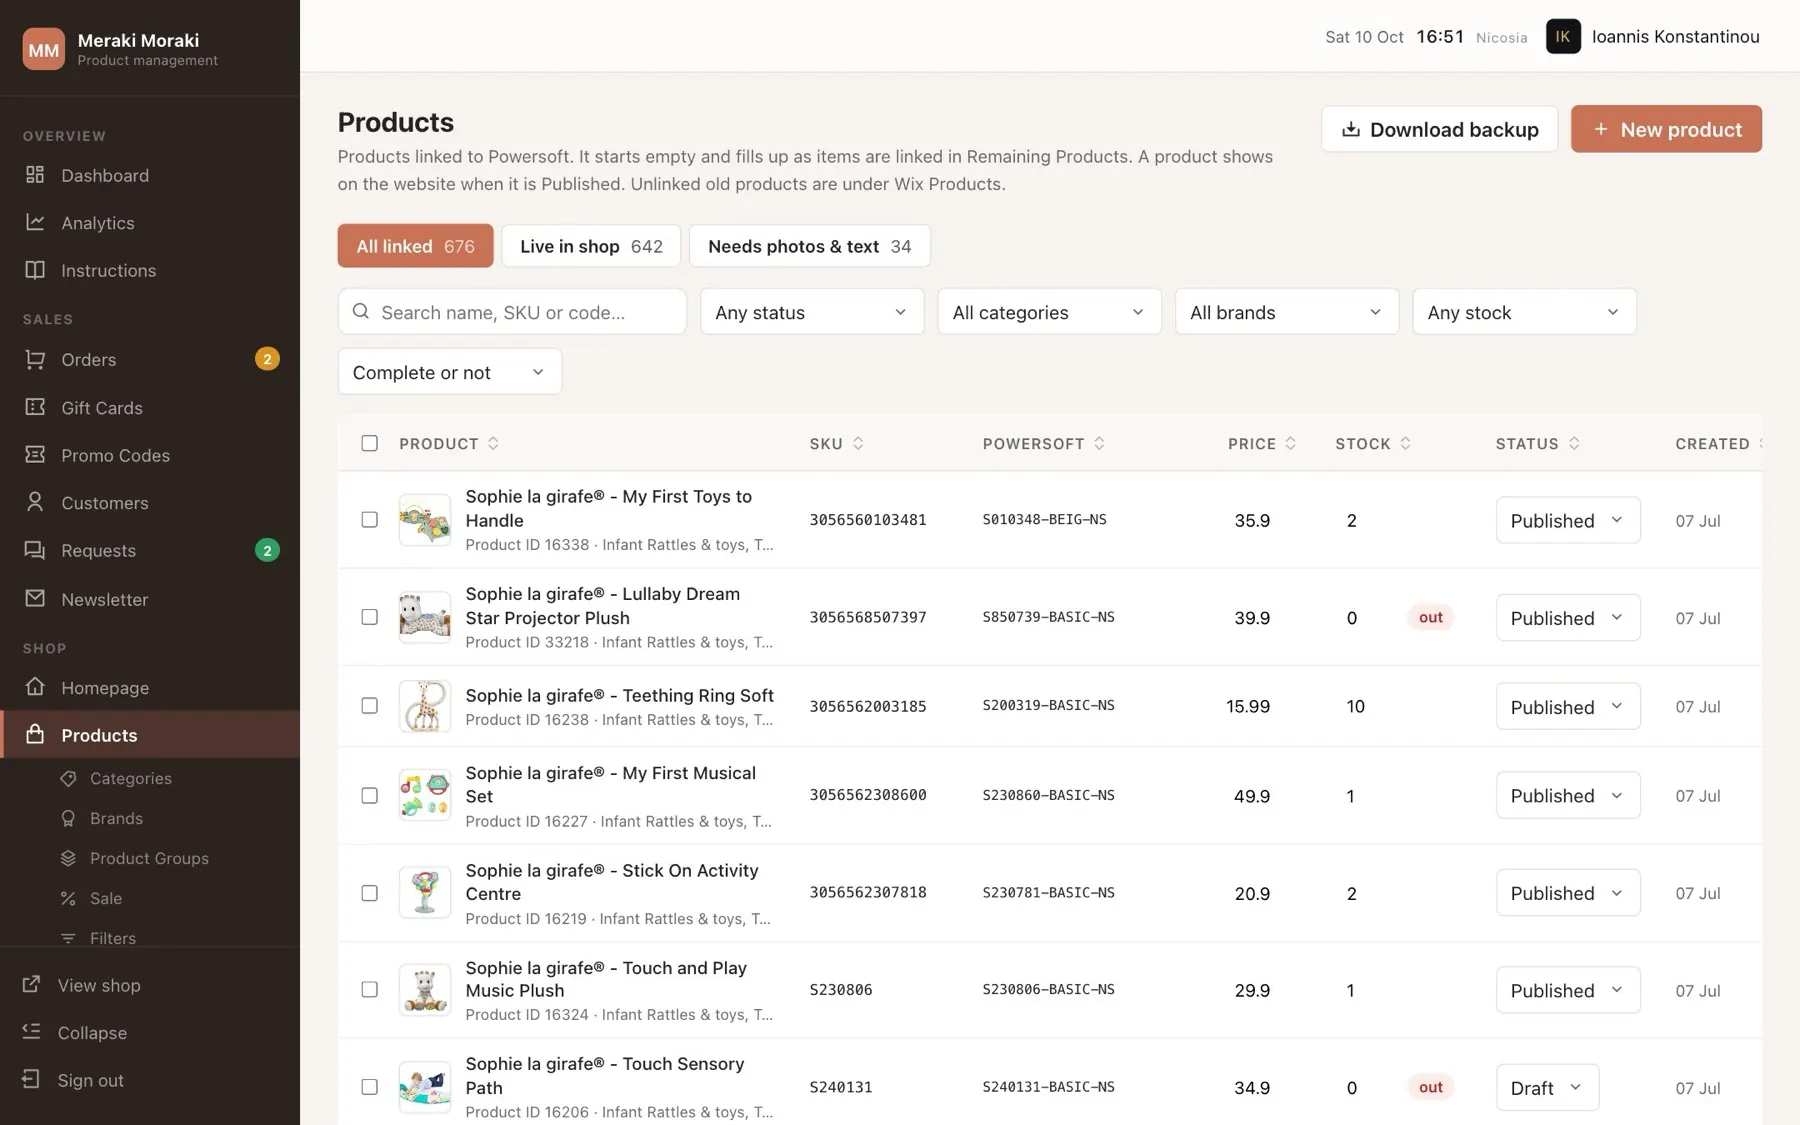Image resolution: width=1800 pixels, height=1125 pixels.
Task: Open Dashboard icon in sidebar
Action: click(x=35, y=175)
